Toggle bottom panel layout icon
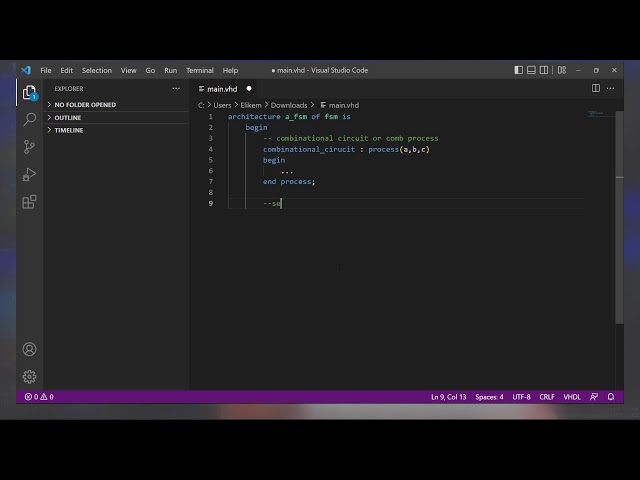Screen dimensions: 640x480 coord(531,70)
